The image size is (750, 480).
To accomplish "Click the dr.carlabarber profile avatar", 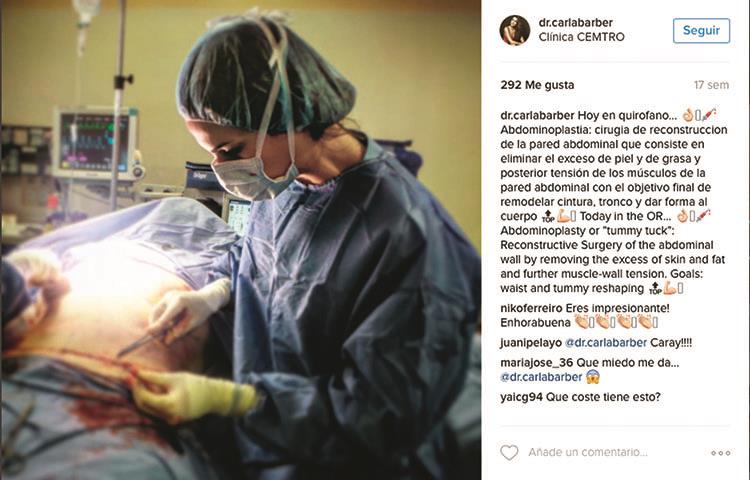I will coord(515,30).
